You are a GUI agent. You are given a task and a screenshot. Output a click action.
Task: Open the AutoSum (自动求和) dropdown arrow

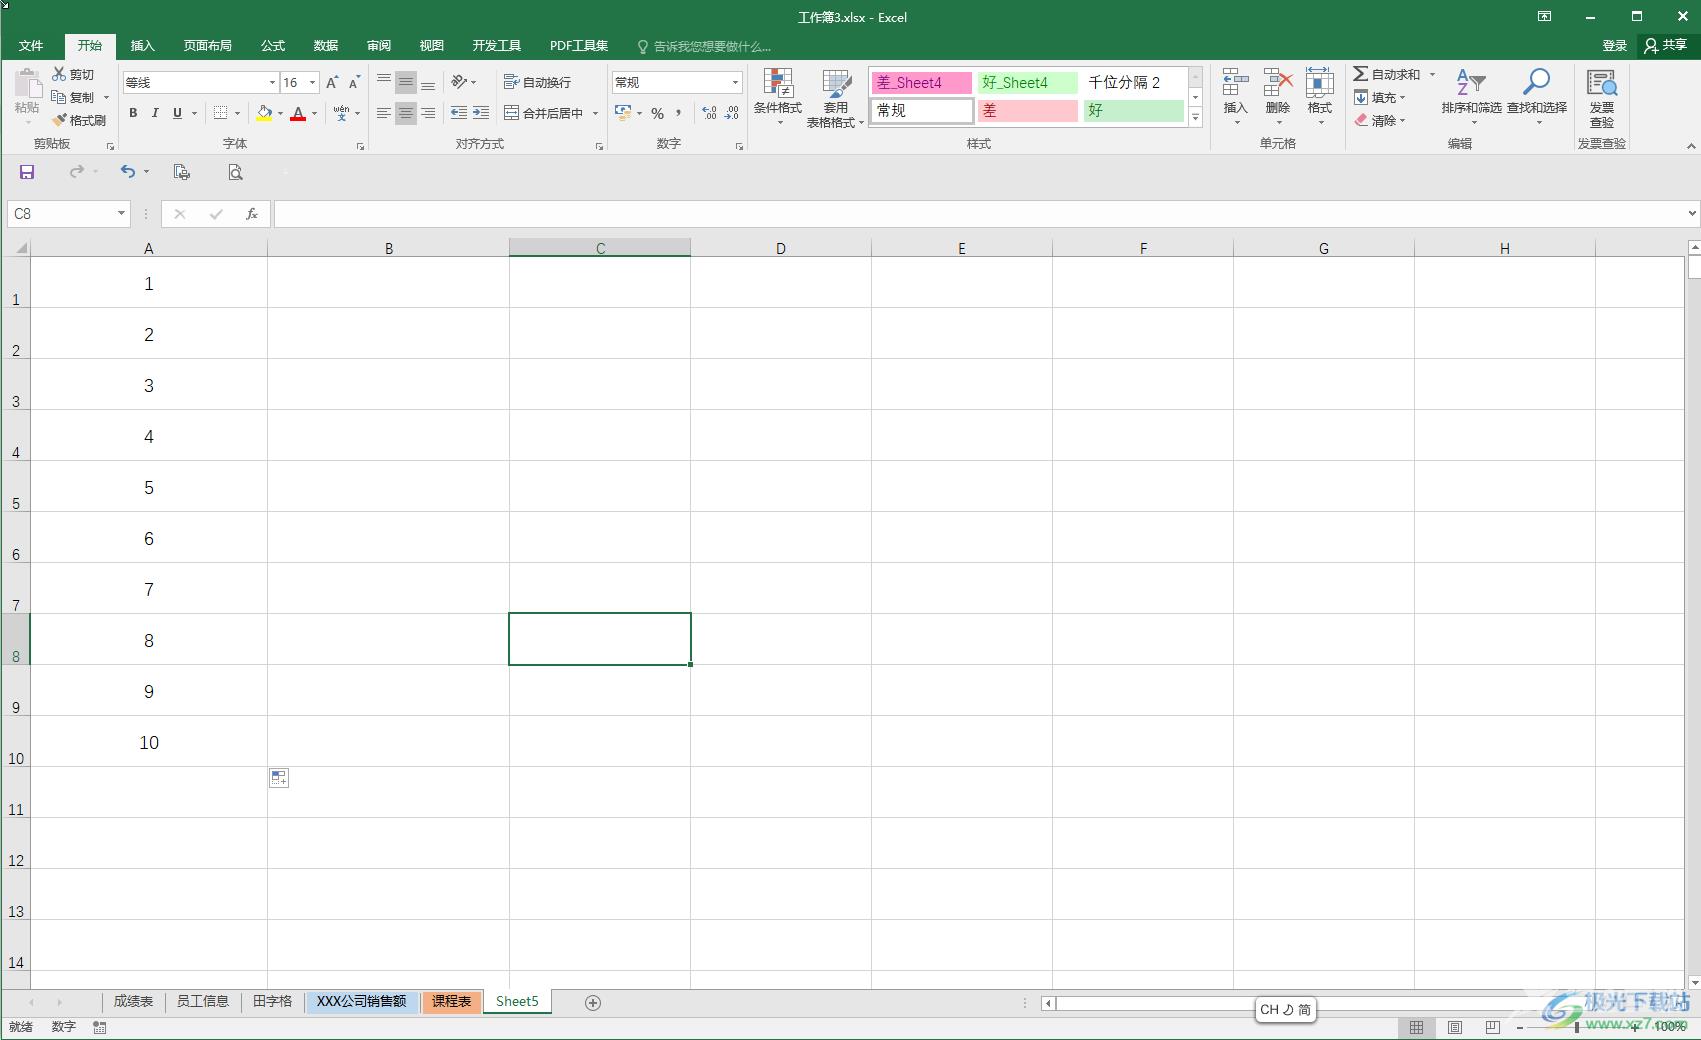[1432, 75]
